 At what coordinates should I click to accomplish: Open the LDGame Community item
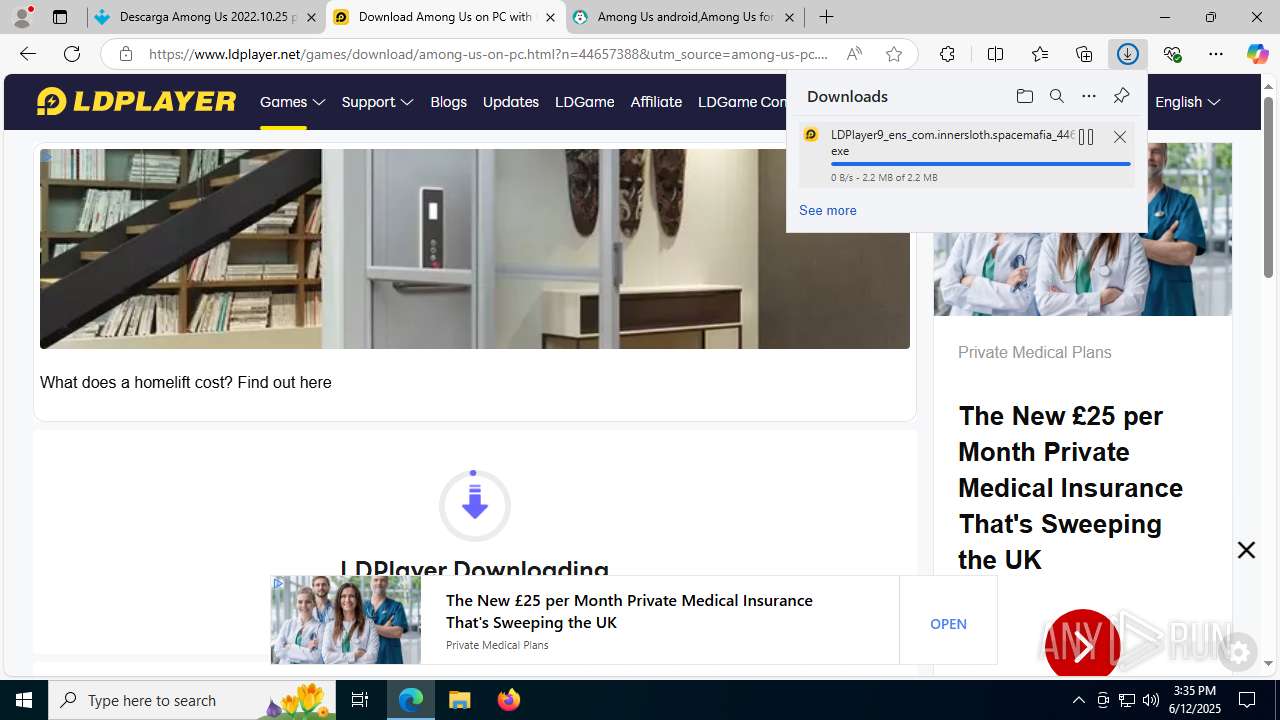tap(742, 102)
